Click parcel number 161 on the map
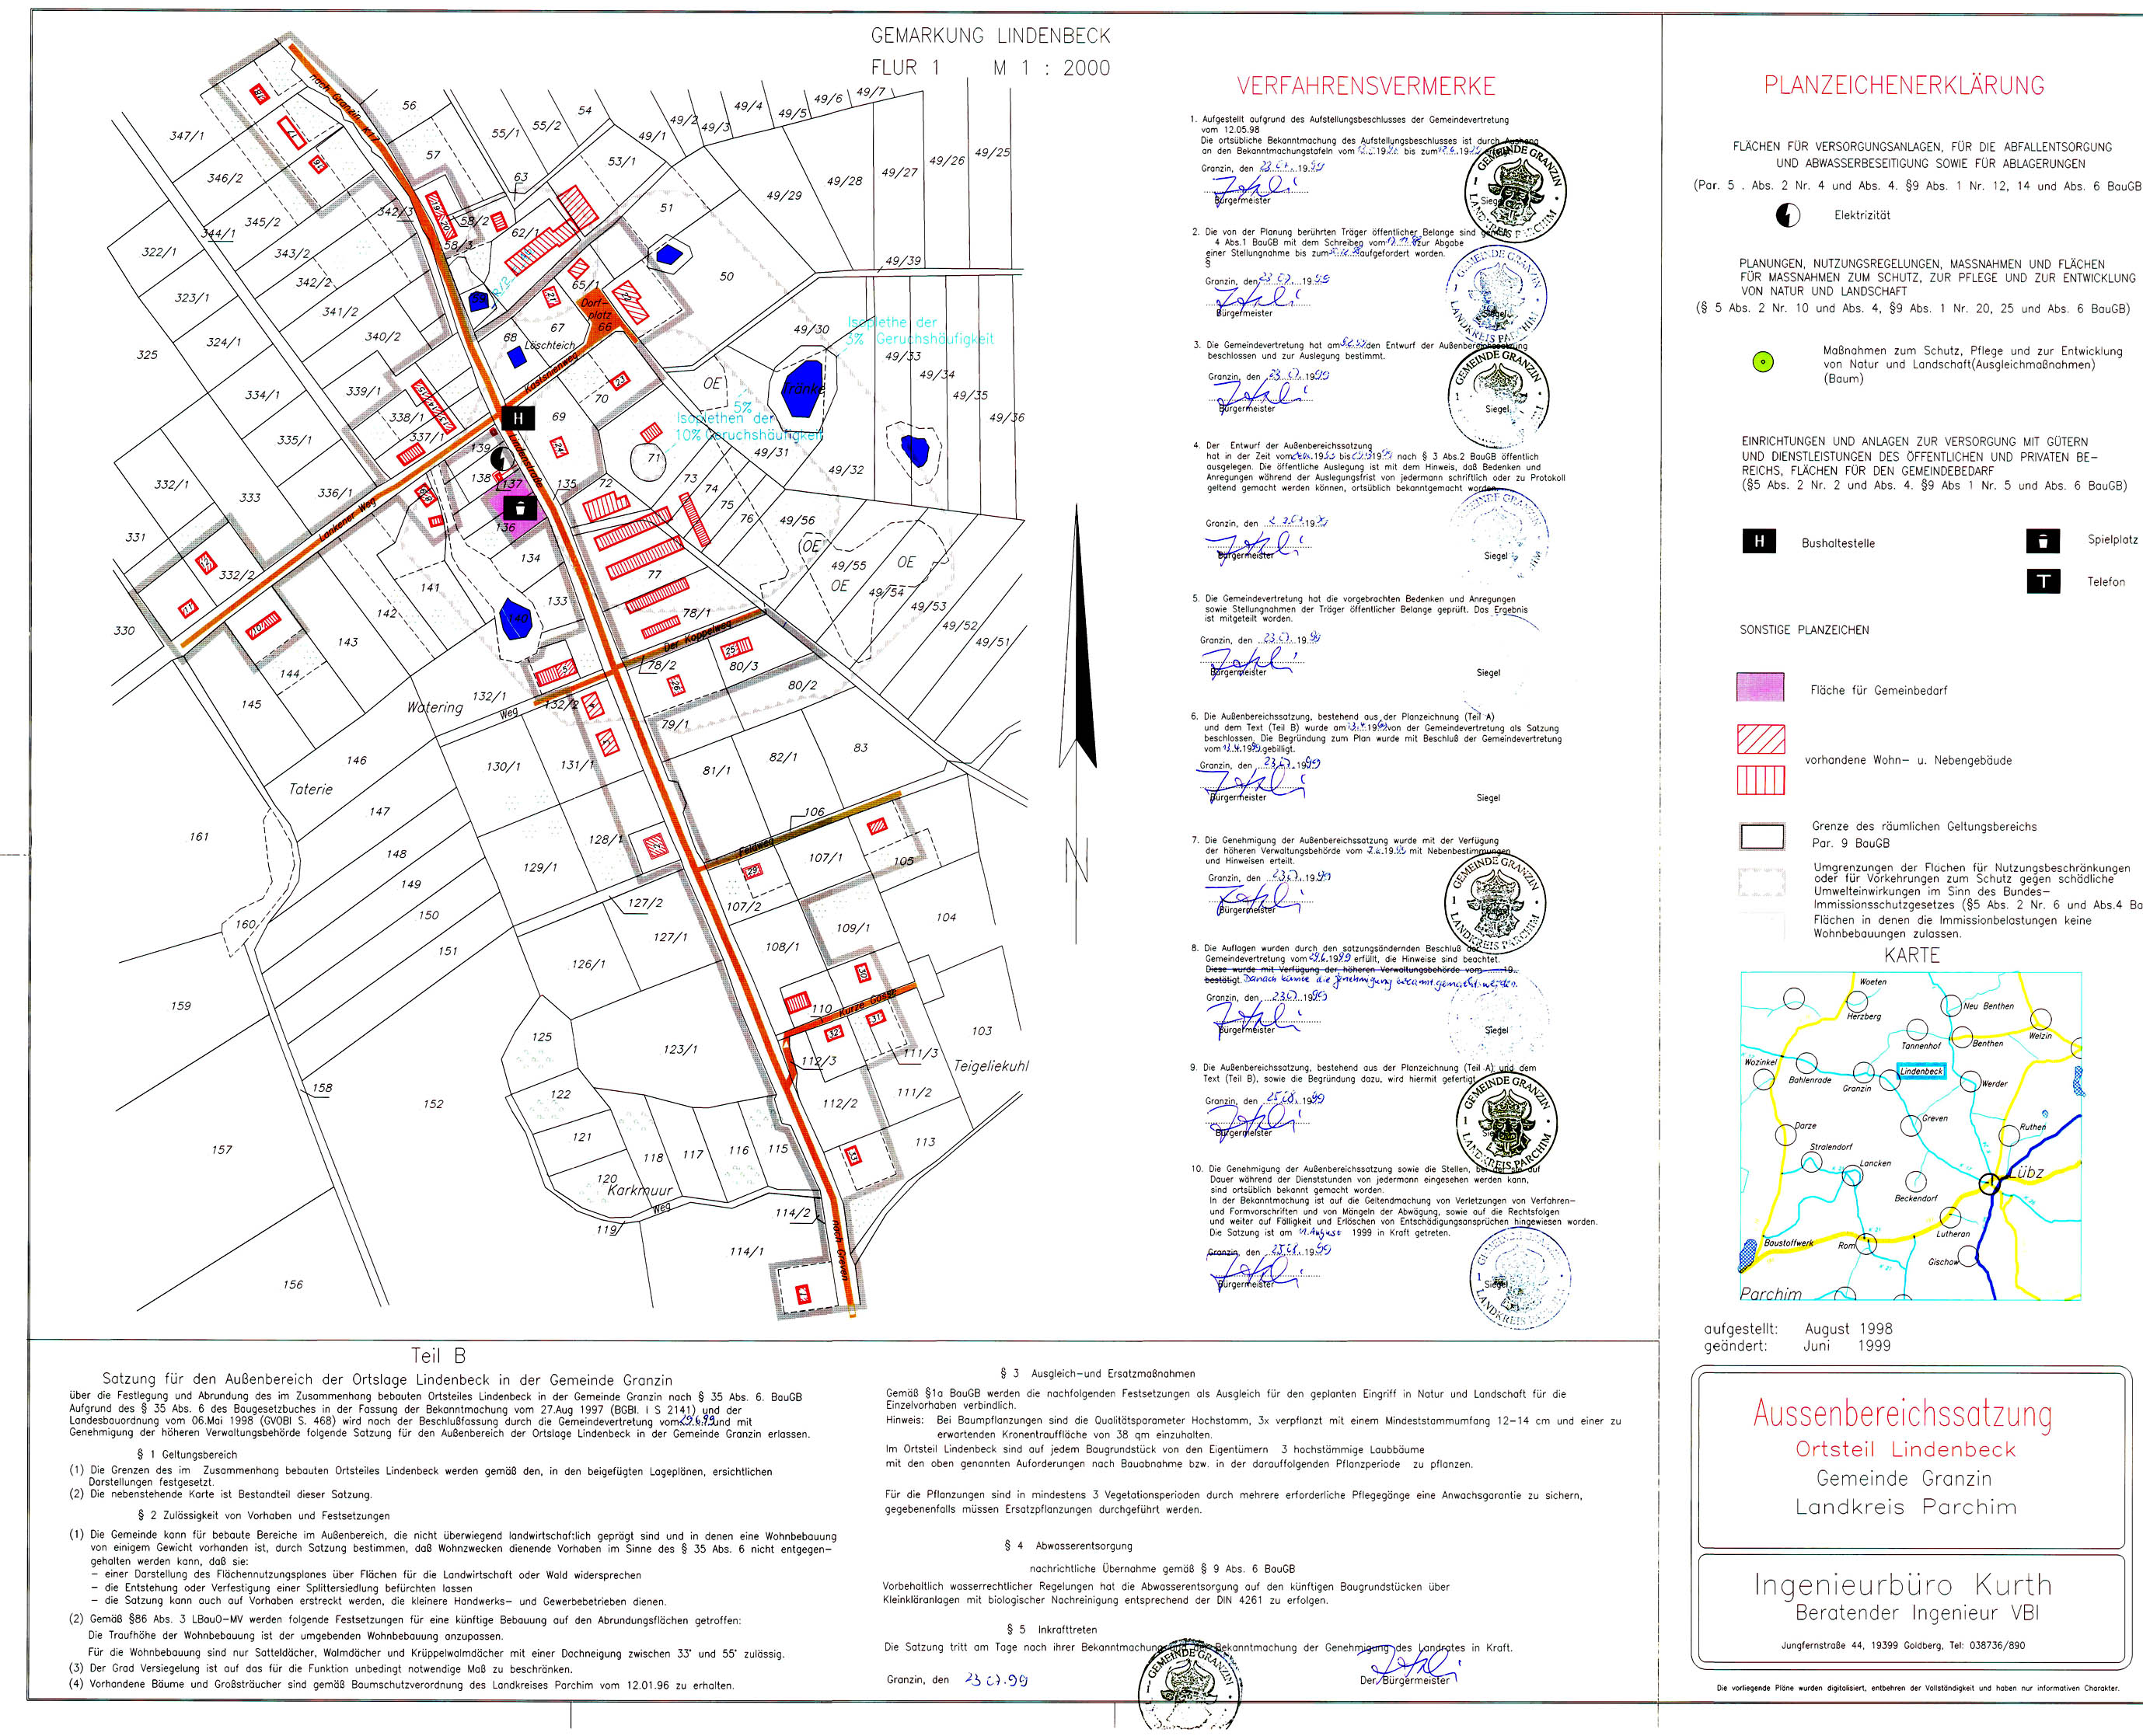Viewport: 2143px width, 1736px height. point(199,836)
